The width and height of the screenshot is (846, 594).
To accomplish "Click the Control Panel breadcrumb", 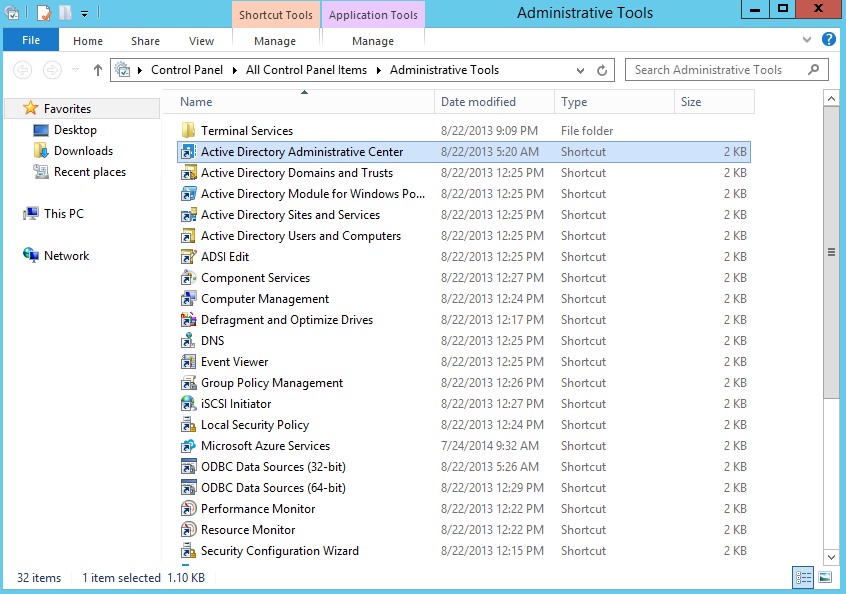I will (x=187, y=70).
